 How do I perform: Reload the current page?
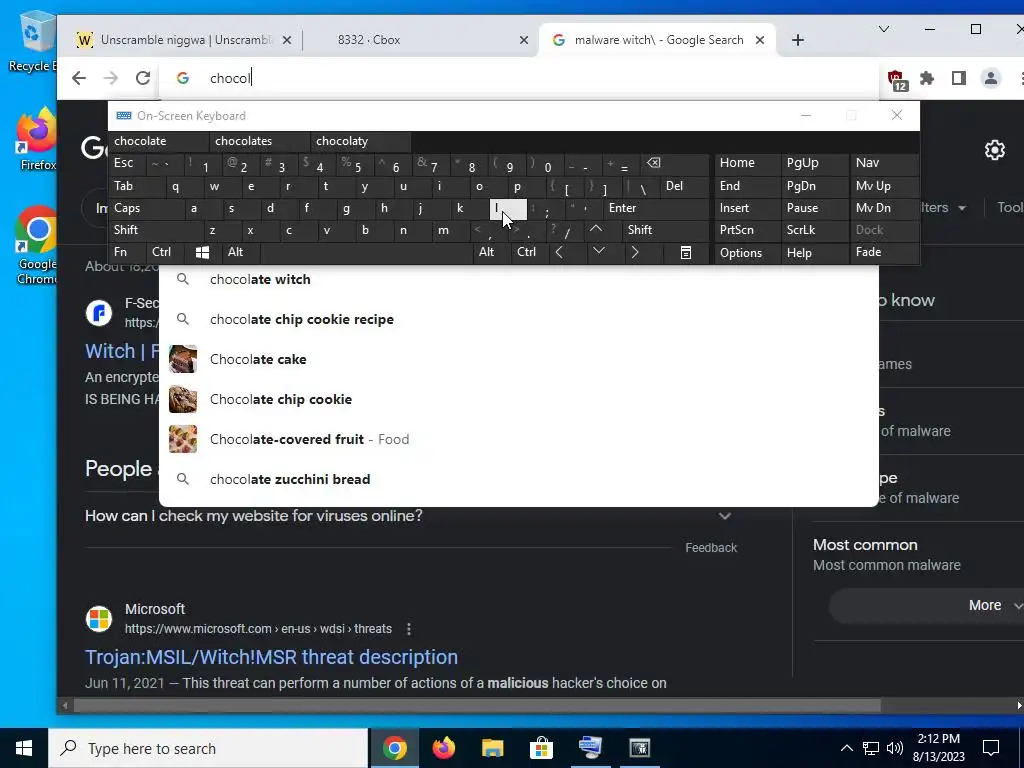click(x=143, y=78)
